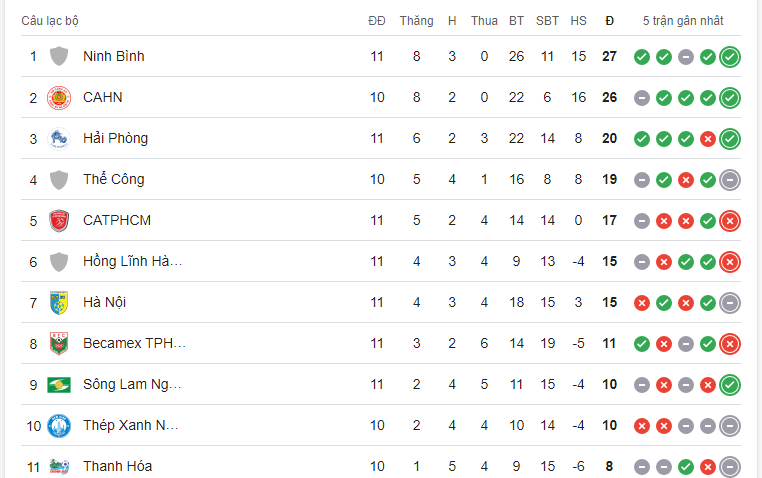Viewport: 762px width, 478px height.
Task: Click the Thép Xanh Nam Định club logo
Action: click(x=59, y=425)
